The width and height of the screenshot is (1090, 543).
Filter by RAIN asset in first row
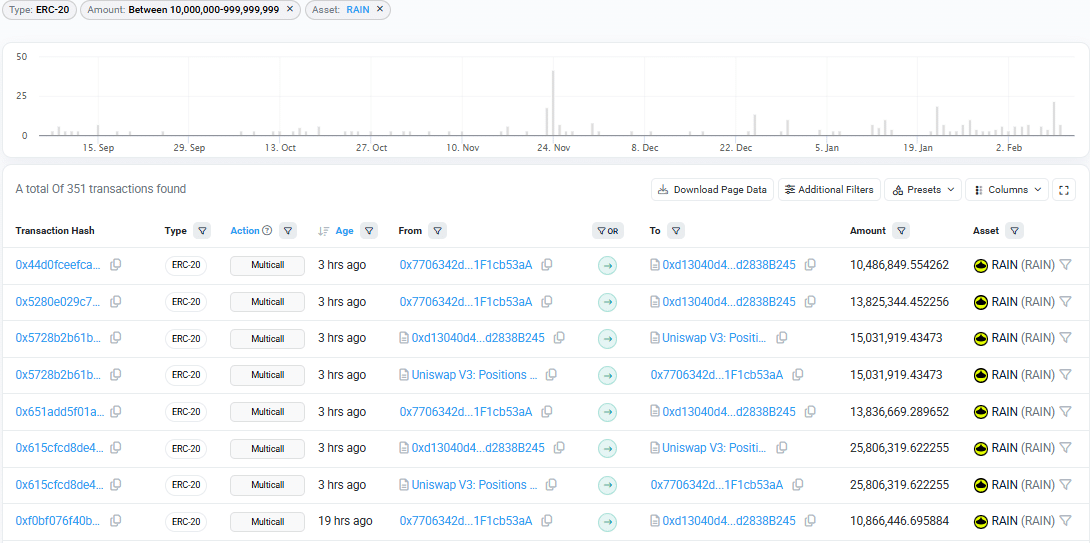[x=1065, y=265]
